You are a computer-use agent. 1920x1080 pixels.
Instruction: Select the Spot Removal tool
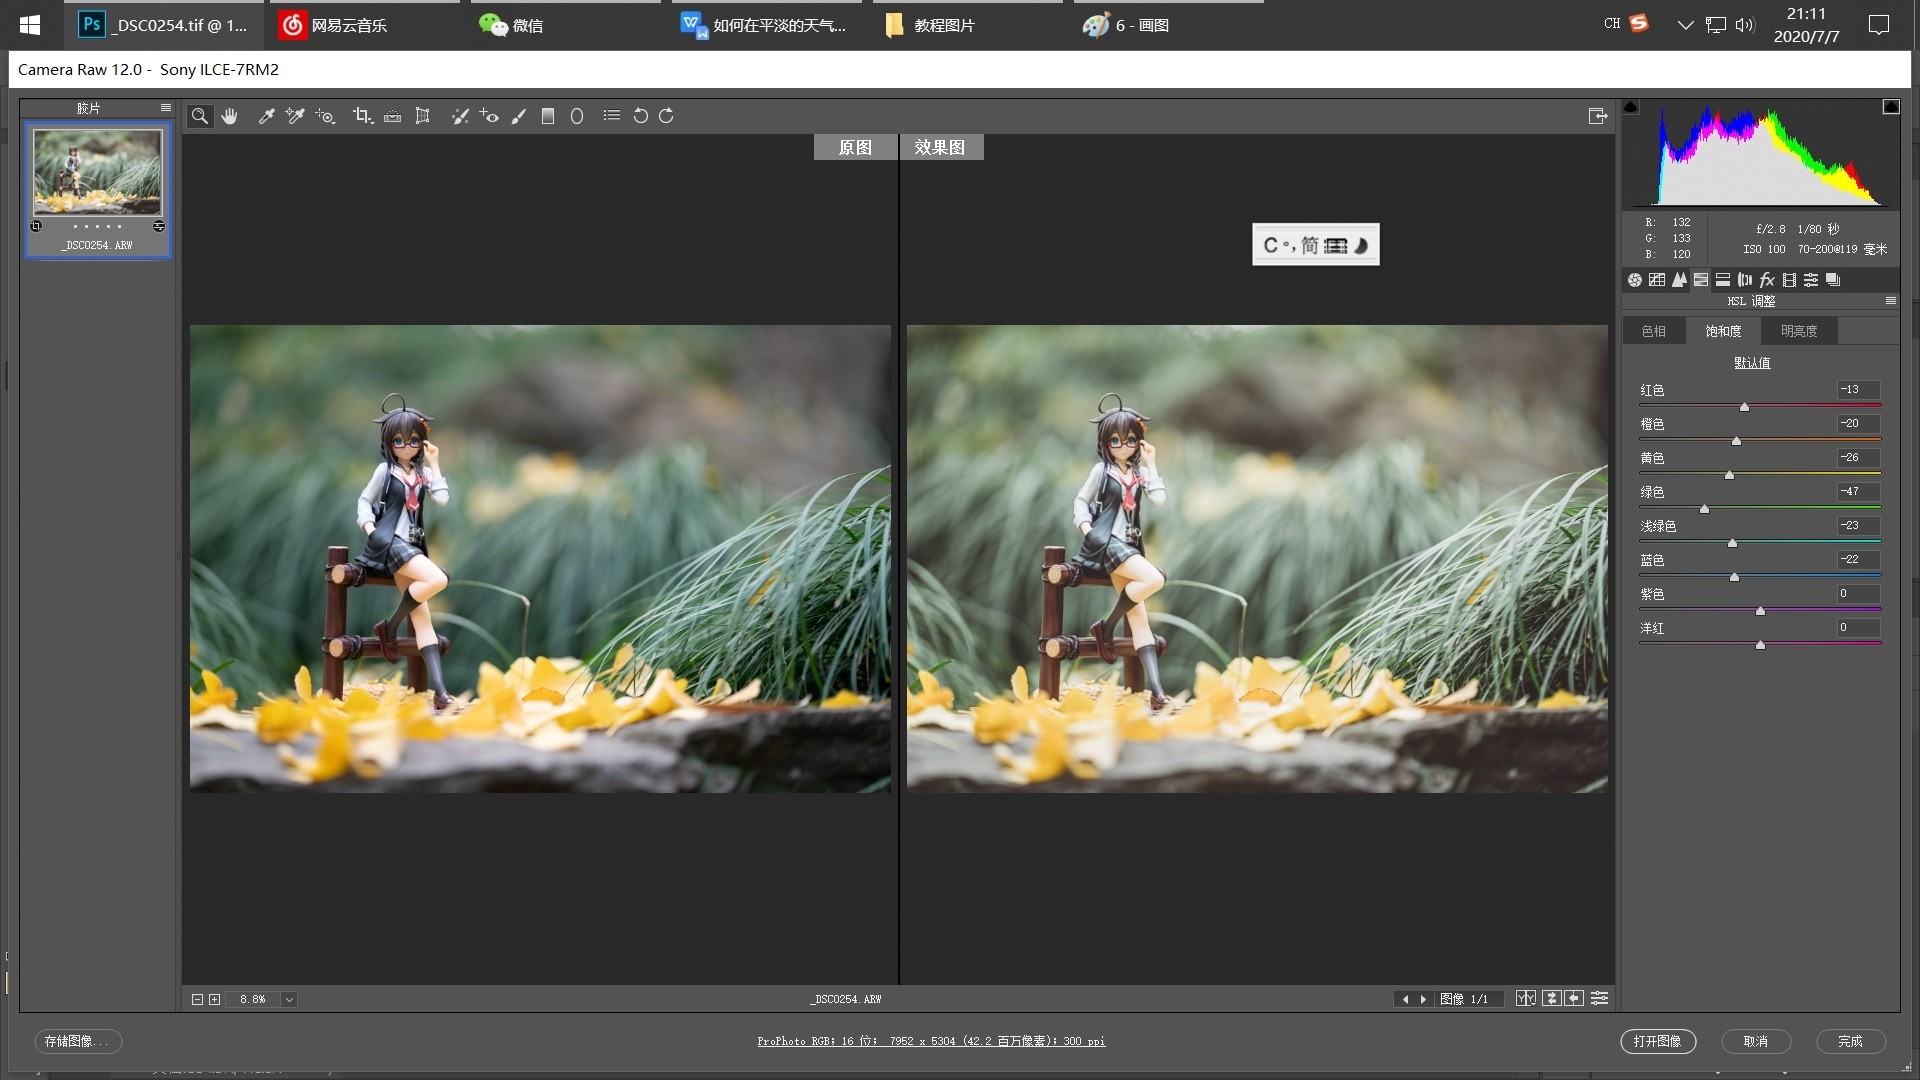click(x=460, y=116)
